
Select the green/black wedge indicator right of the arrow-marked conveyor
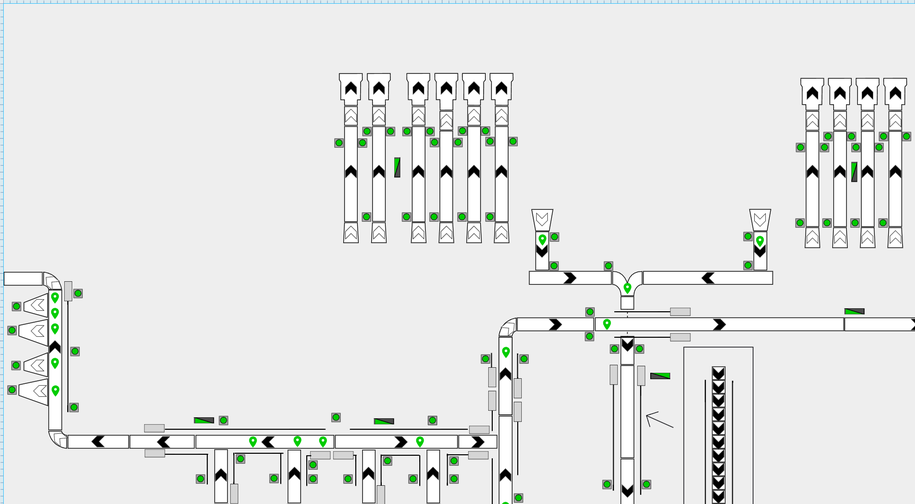click(x=660, y=377)
